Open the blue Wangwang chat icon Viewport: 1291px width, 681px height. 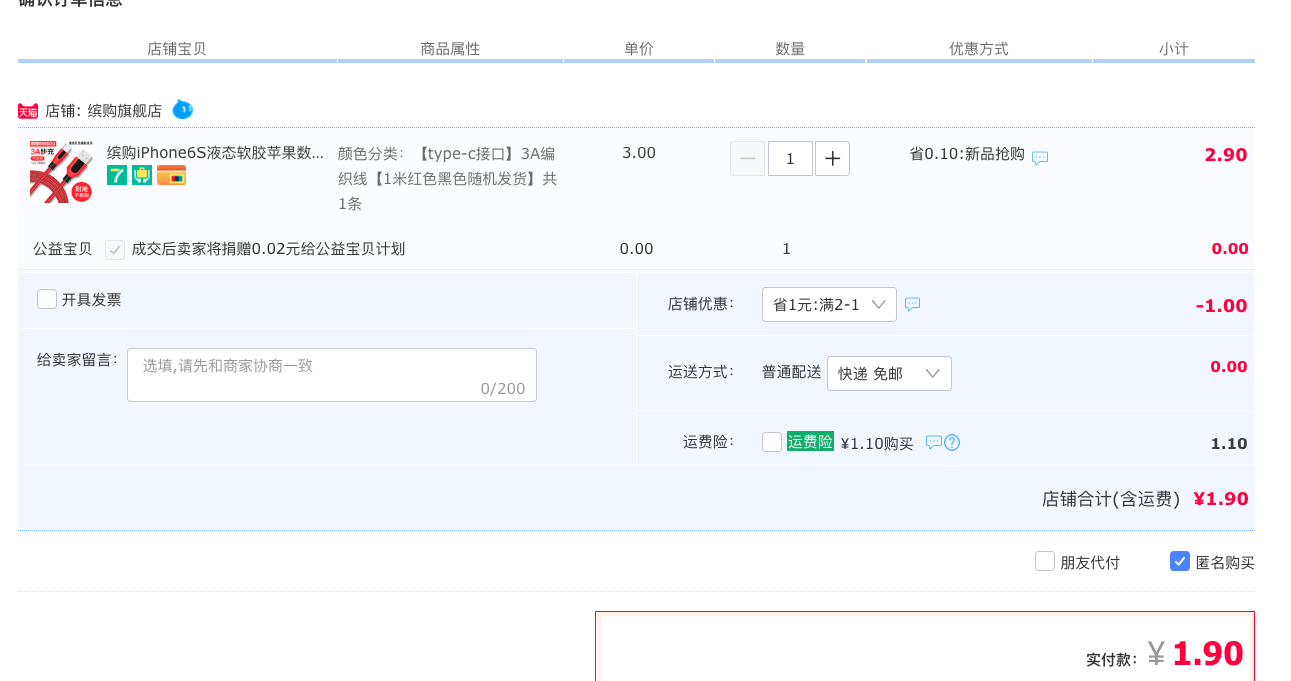pyautogui.click(x=182, y=109)
